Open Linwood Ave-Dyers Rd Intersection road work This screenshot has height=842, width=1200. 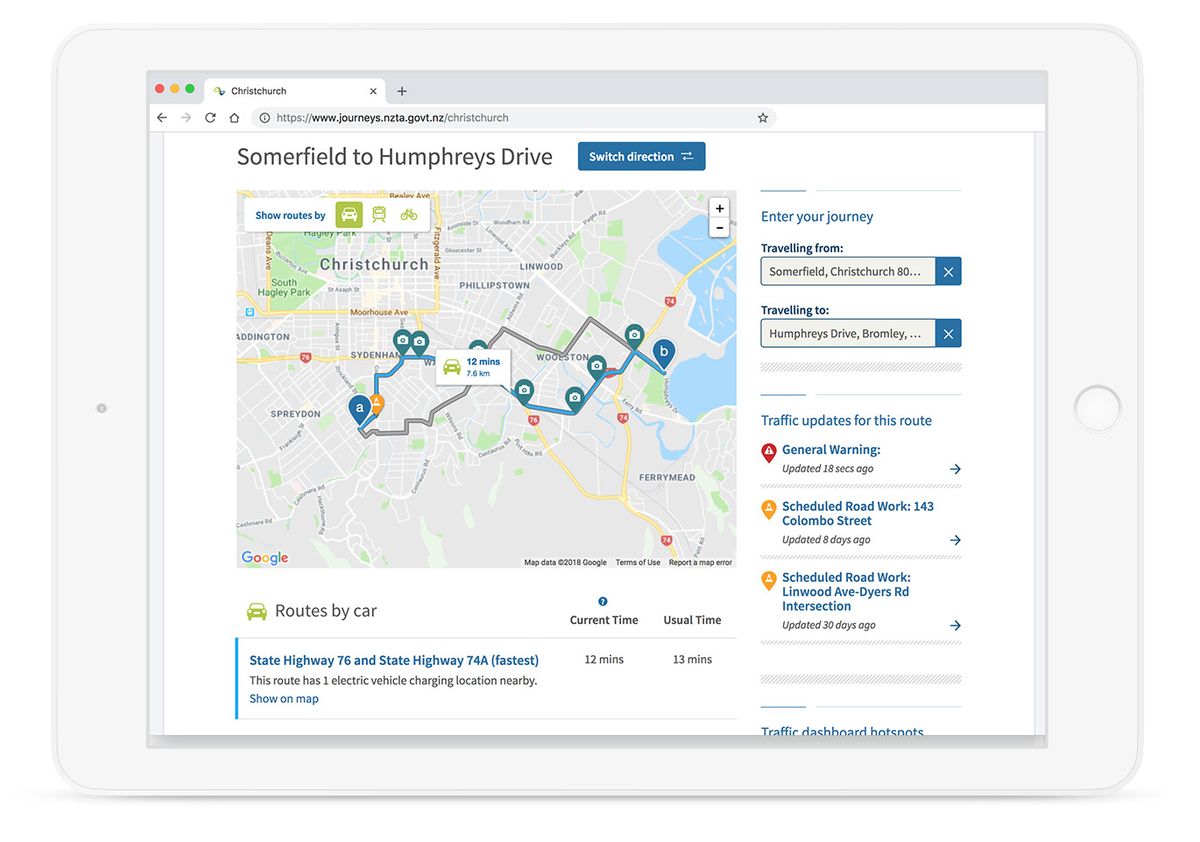click(846, 592)
